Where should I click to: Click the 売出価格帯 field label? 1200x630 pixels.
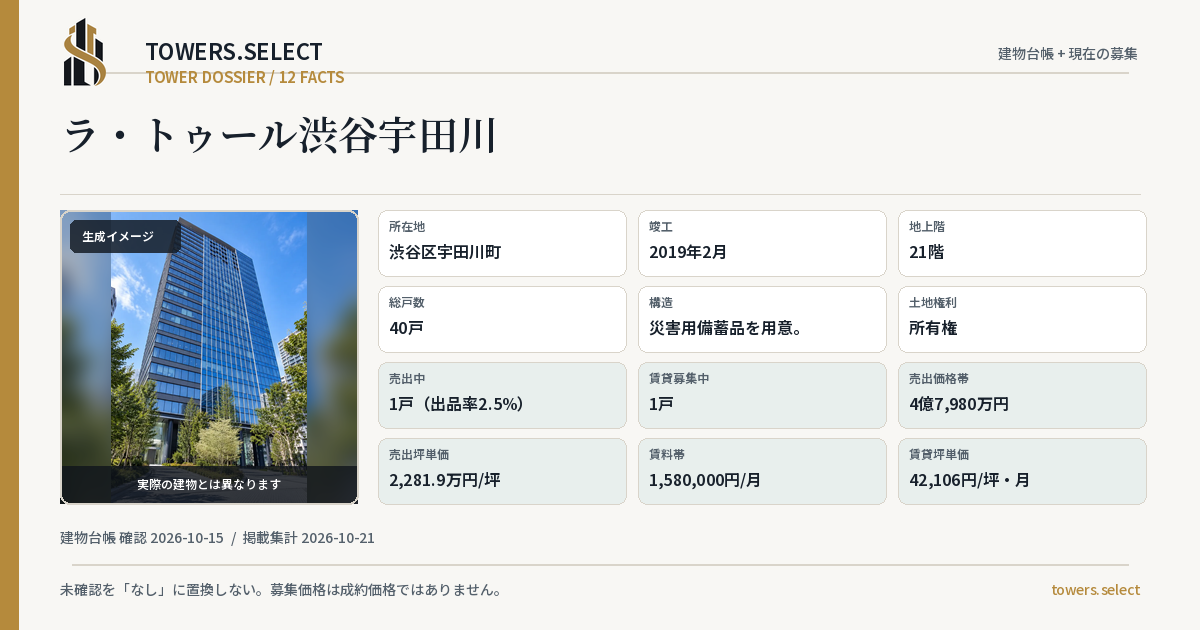(x=939, y=379)
